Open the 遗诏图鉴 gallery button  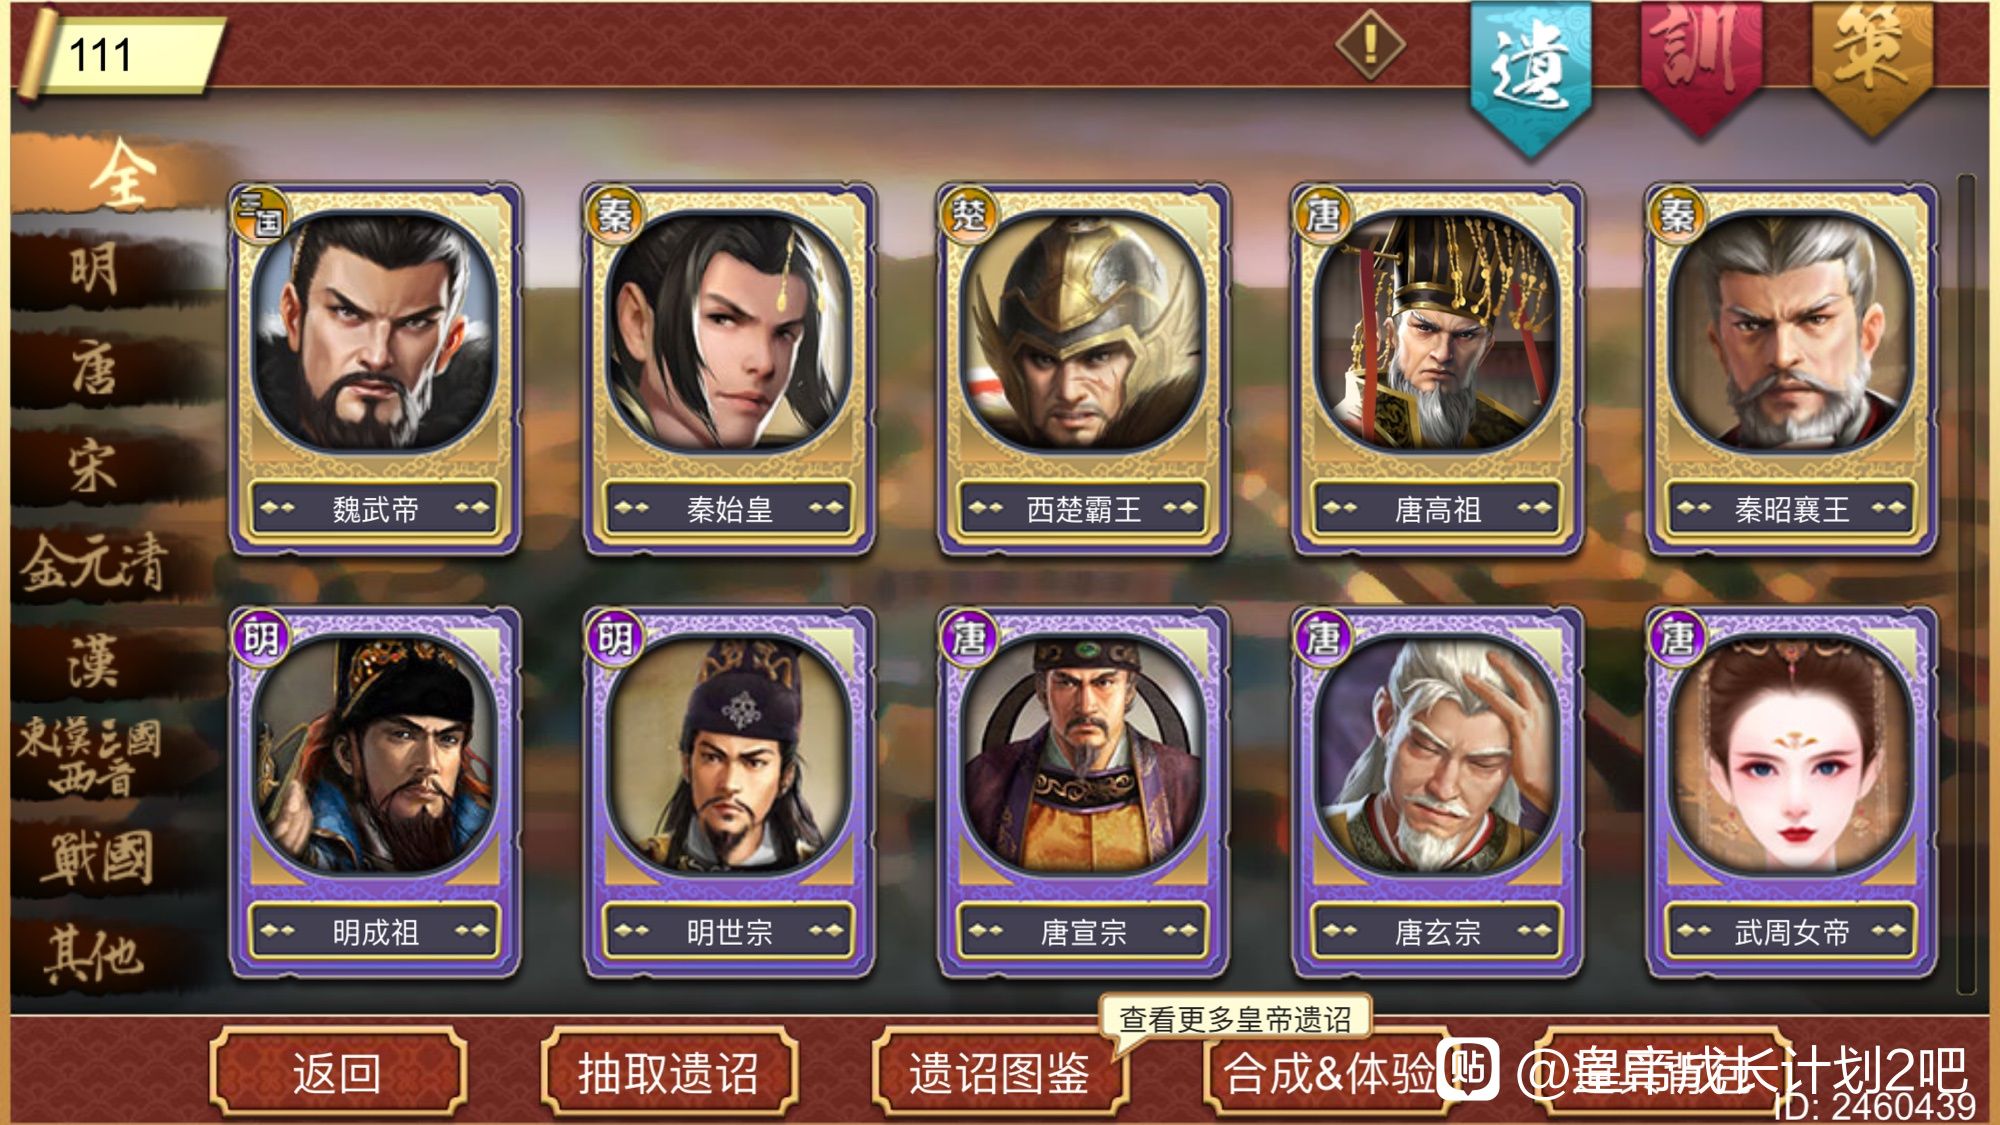(1000, 1072)
